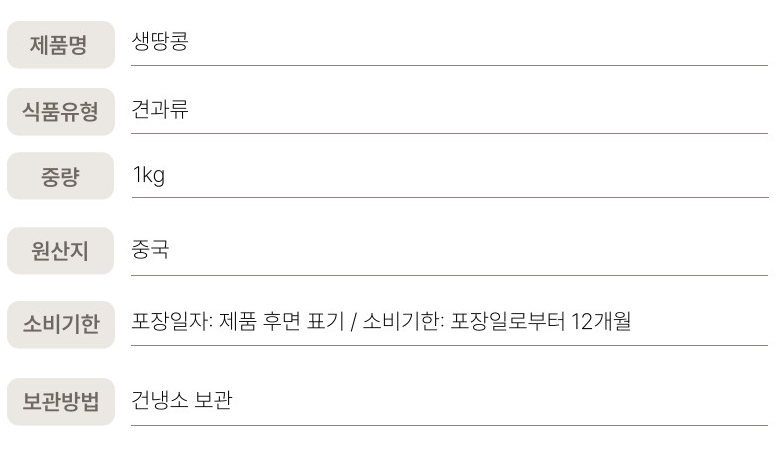Select the 원산지 label badge

(x=60, y=251)
